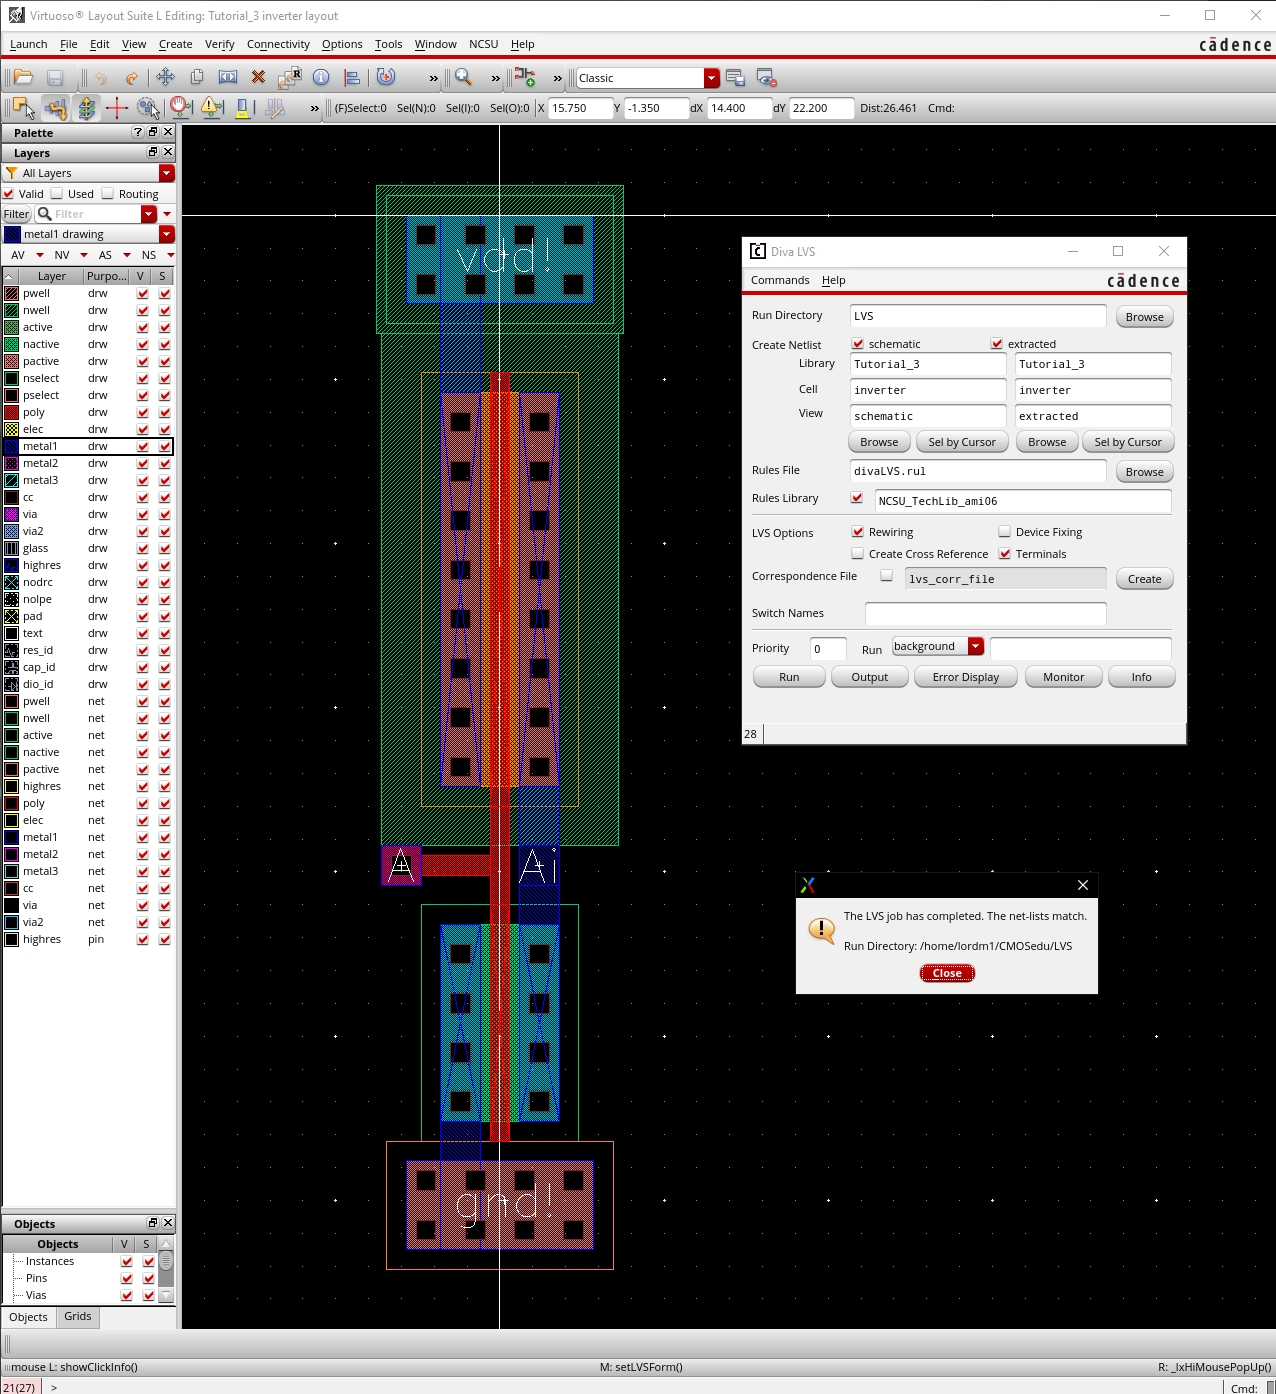
Task: Open the Verify menu
Action: 219,44
